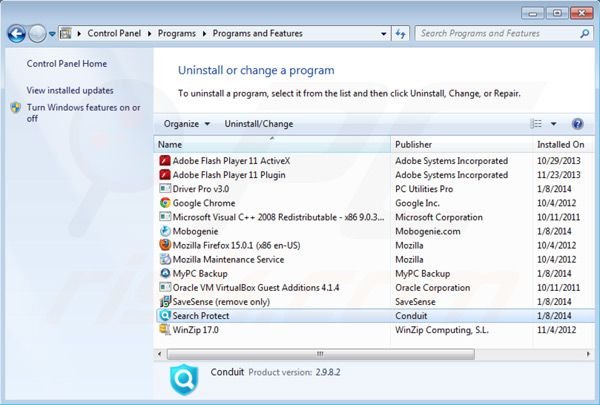Click Programs breadcrumb

(x=176, y=34)
